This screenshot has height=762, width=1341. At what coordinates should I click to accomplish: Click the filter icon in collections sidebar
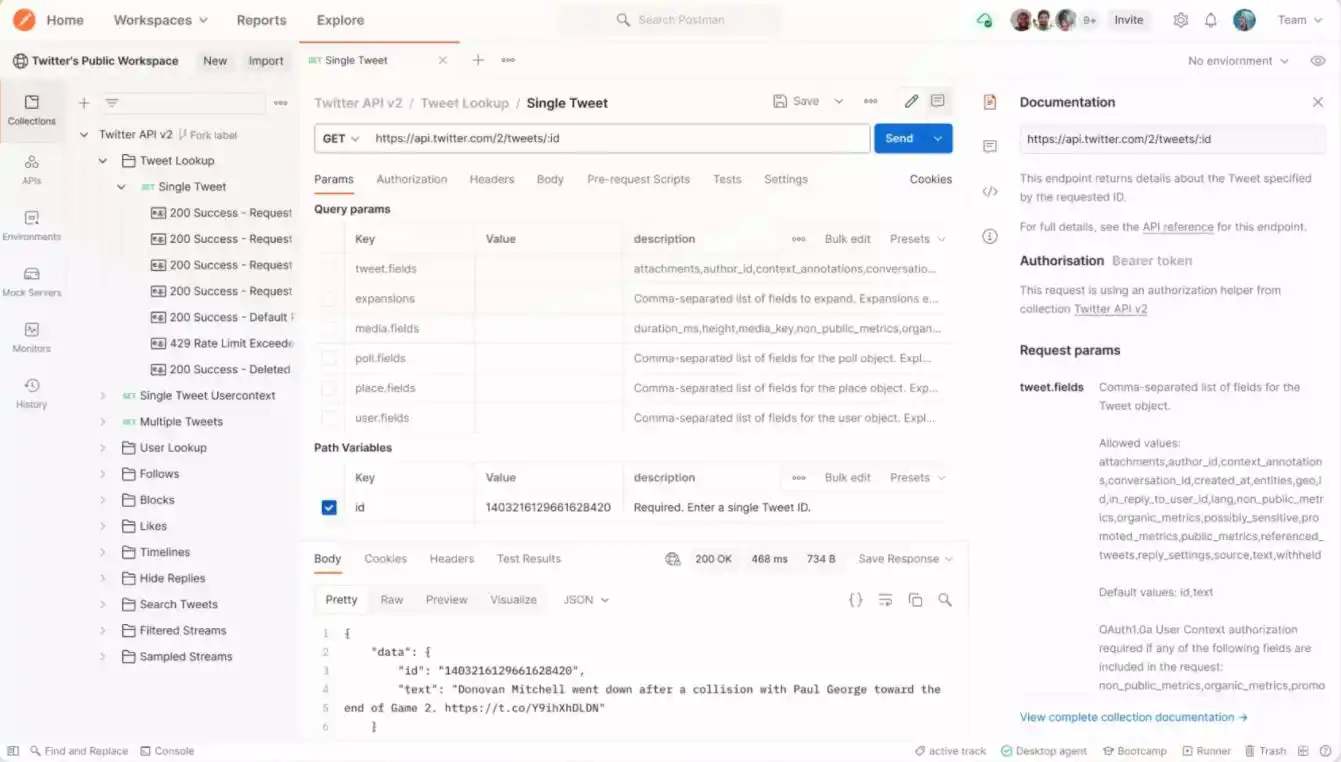pyautogui.click(x=112, y=103)
